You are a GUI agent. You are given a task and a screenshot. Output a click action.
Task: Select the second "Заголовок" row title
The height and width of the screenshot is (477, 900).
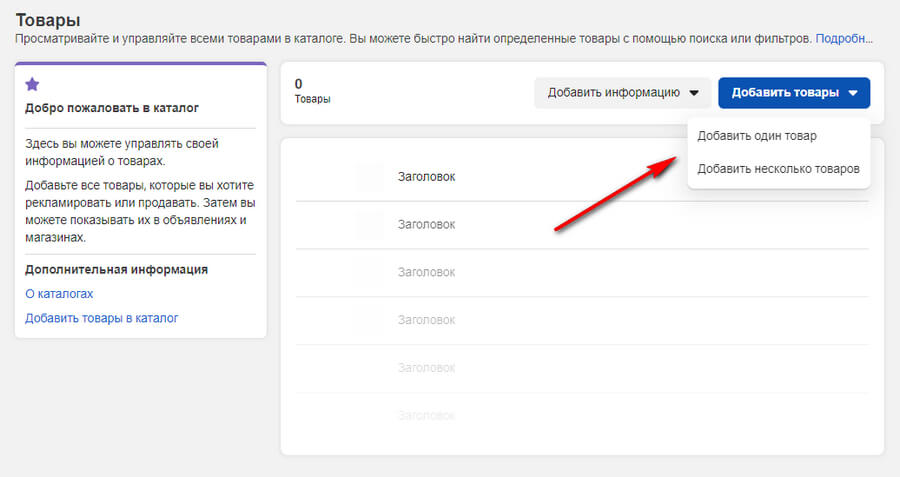pos(426,225)
